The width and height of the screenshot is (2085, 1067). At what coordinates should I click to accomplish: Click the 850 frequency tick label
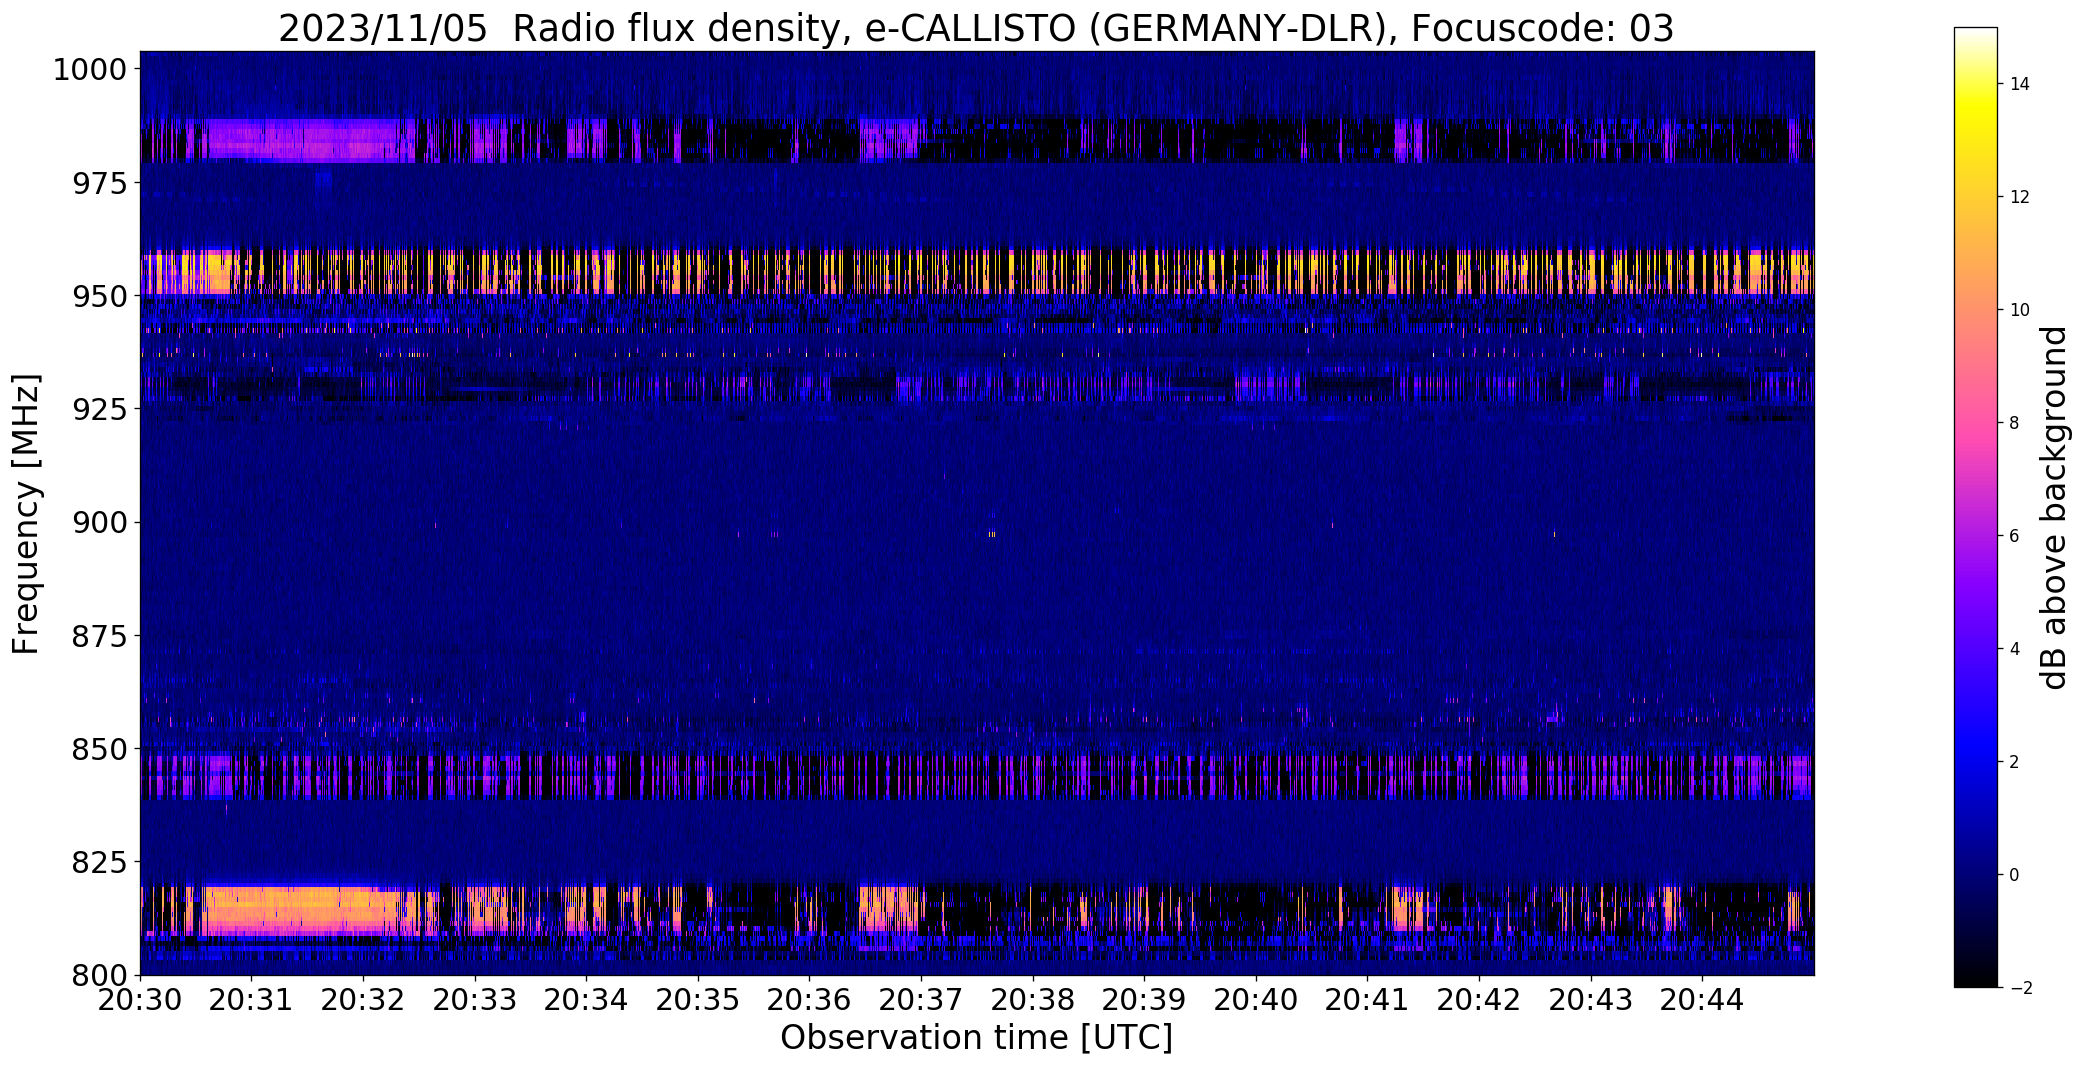[99, 748]
